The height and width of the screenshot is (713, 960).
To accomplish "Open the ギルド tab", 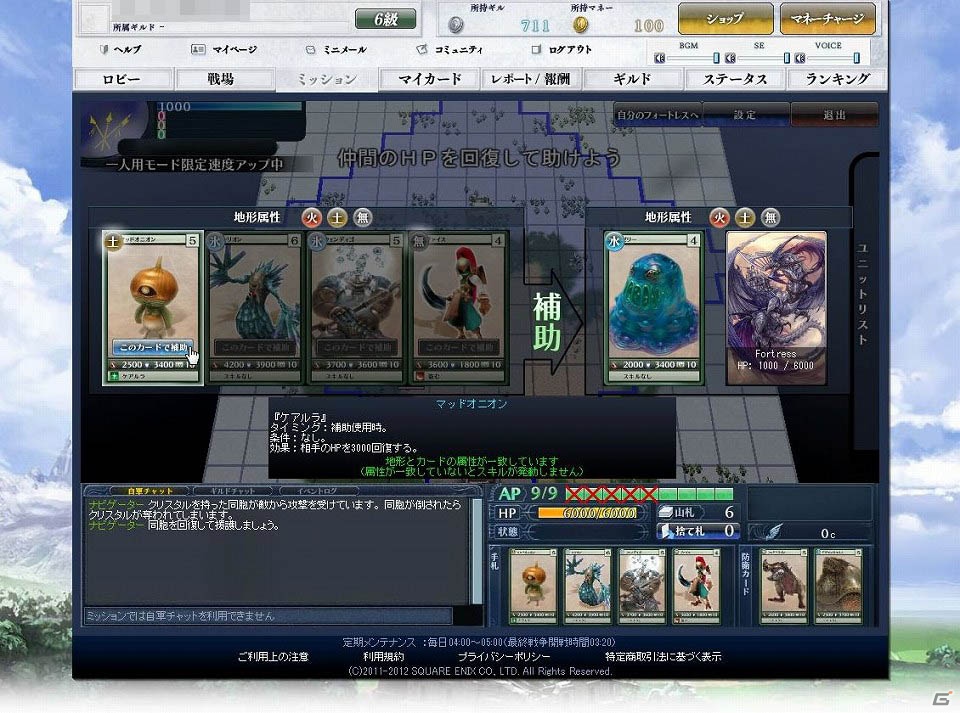I will (632, 80).
